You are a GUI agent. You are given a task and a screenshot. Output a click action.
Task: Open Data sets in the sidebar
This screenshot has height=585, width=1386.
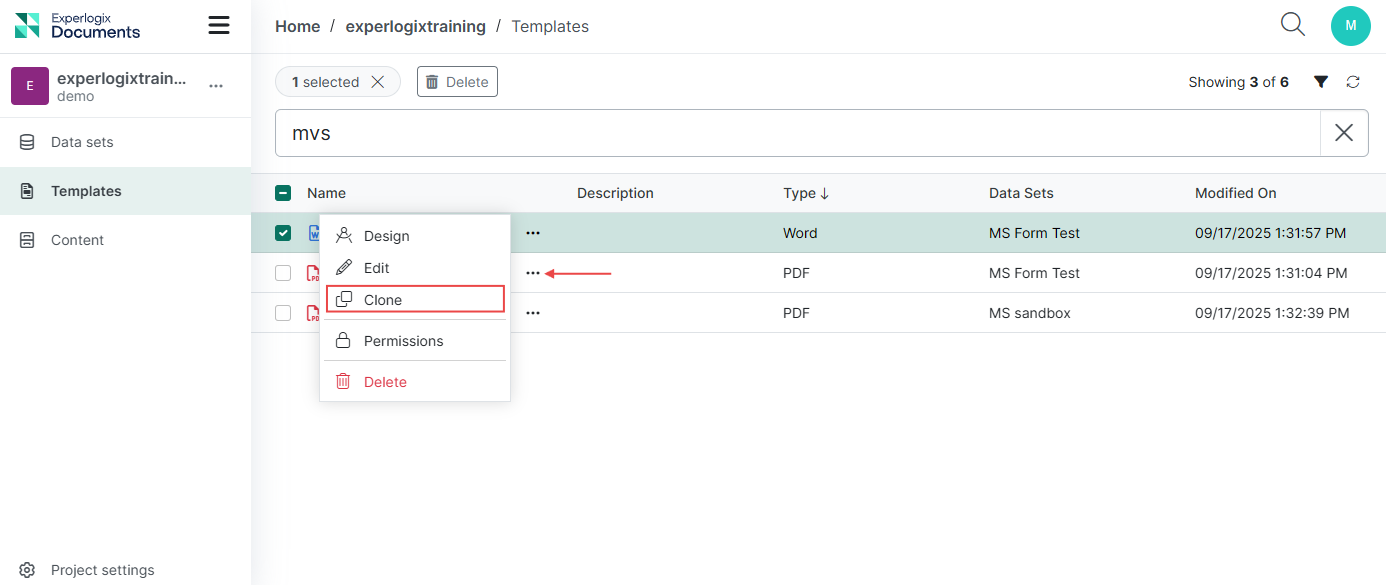[82, 142]
